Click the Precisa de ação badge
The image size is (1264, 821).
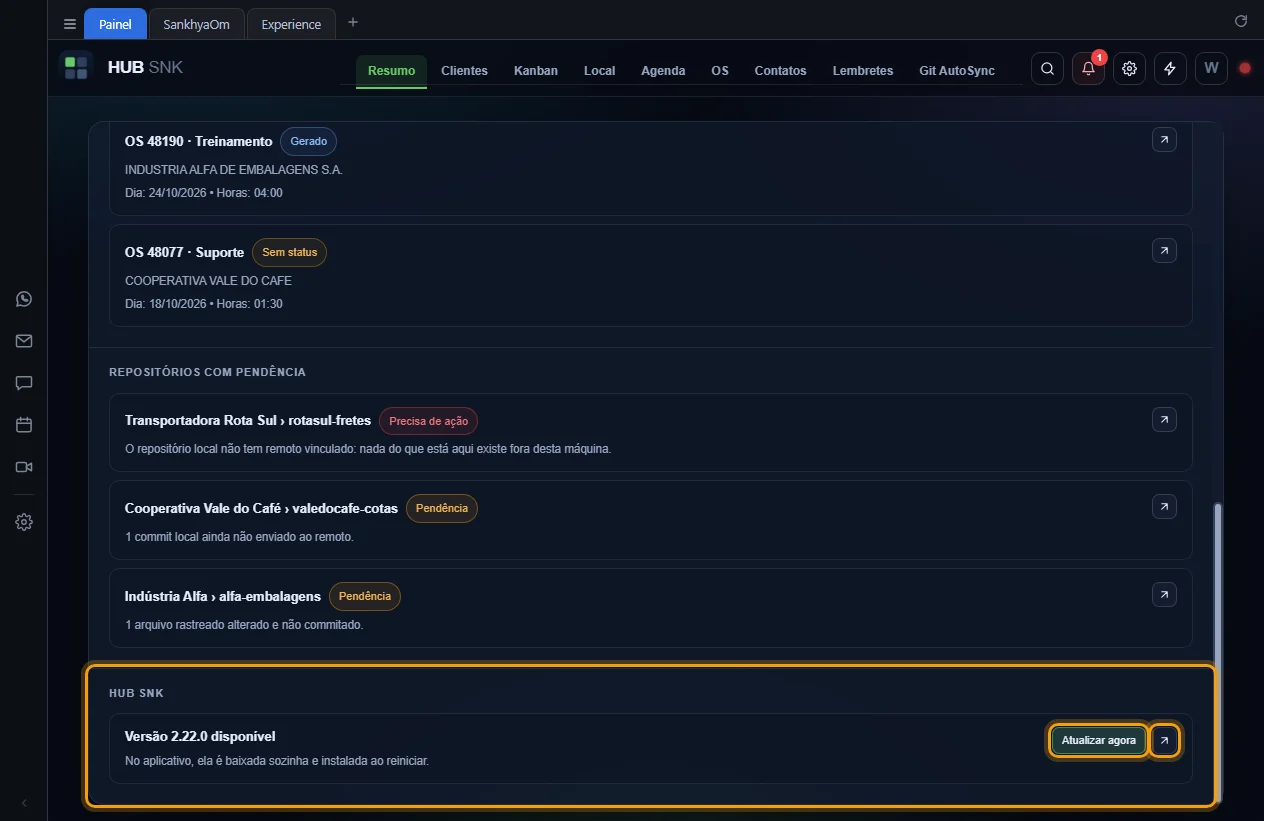pos(428,421)
